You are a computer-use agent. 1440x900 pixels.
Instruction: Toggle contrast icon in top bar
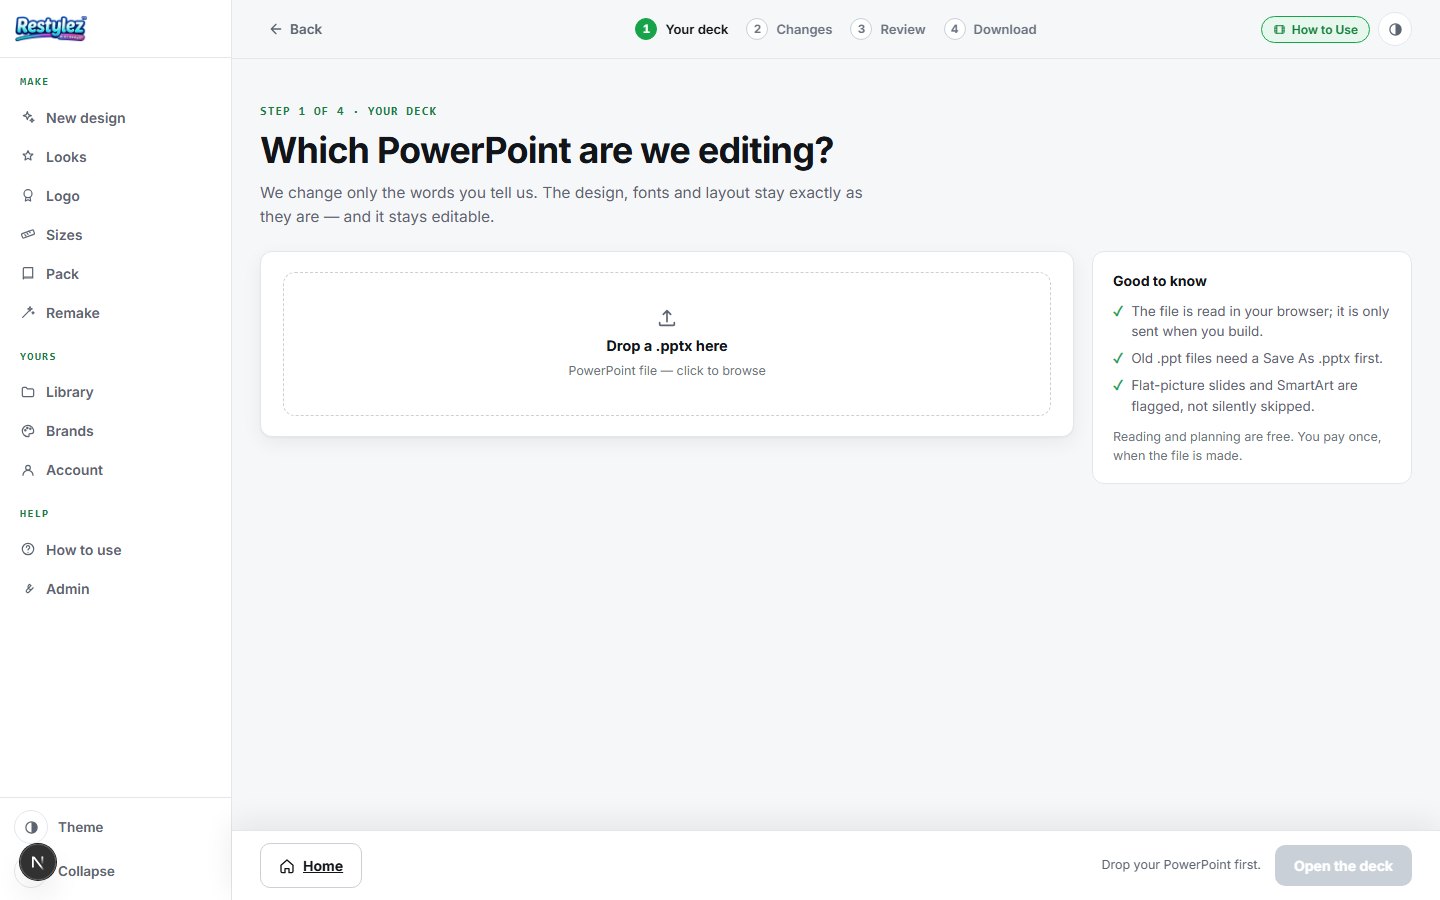point(1395,29)
